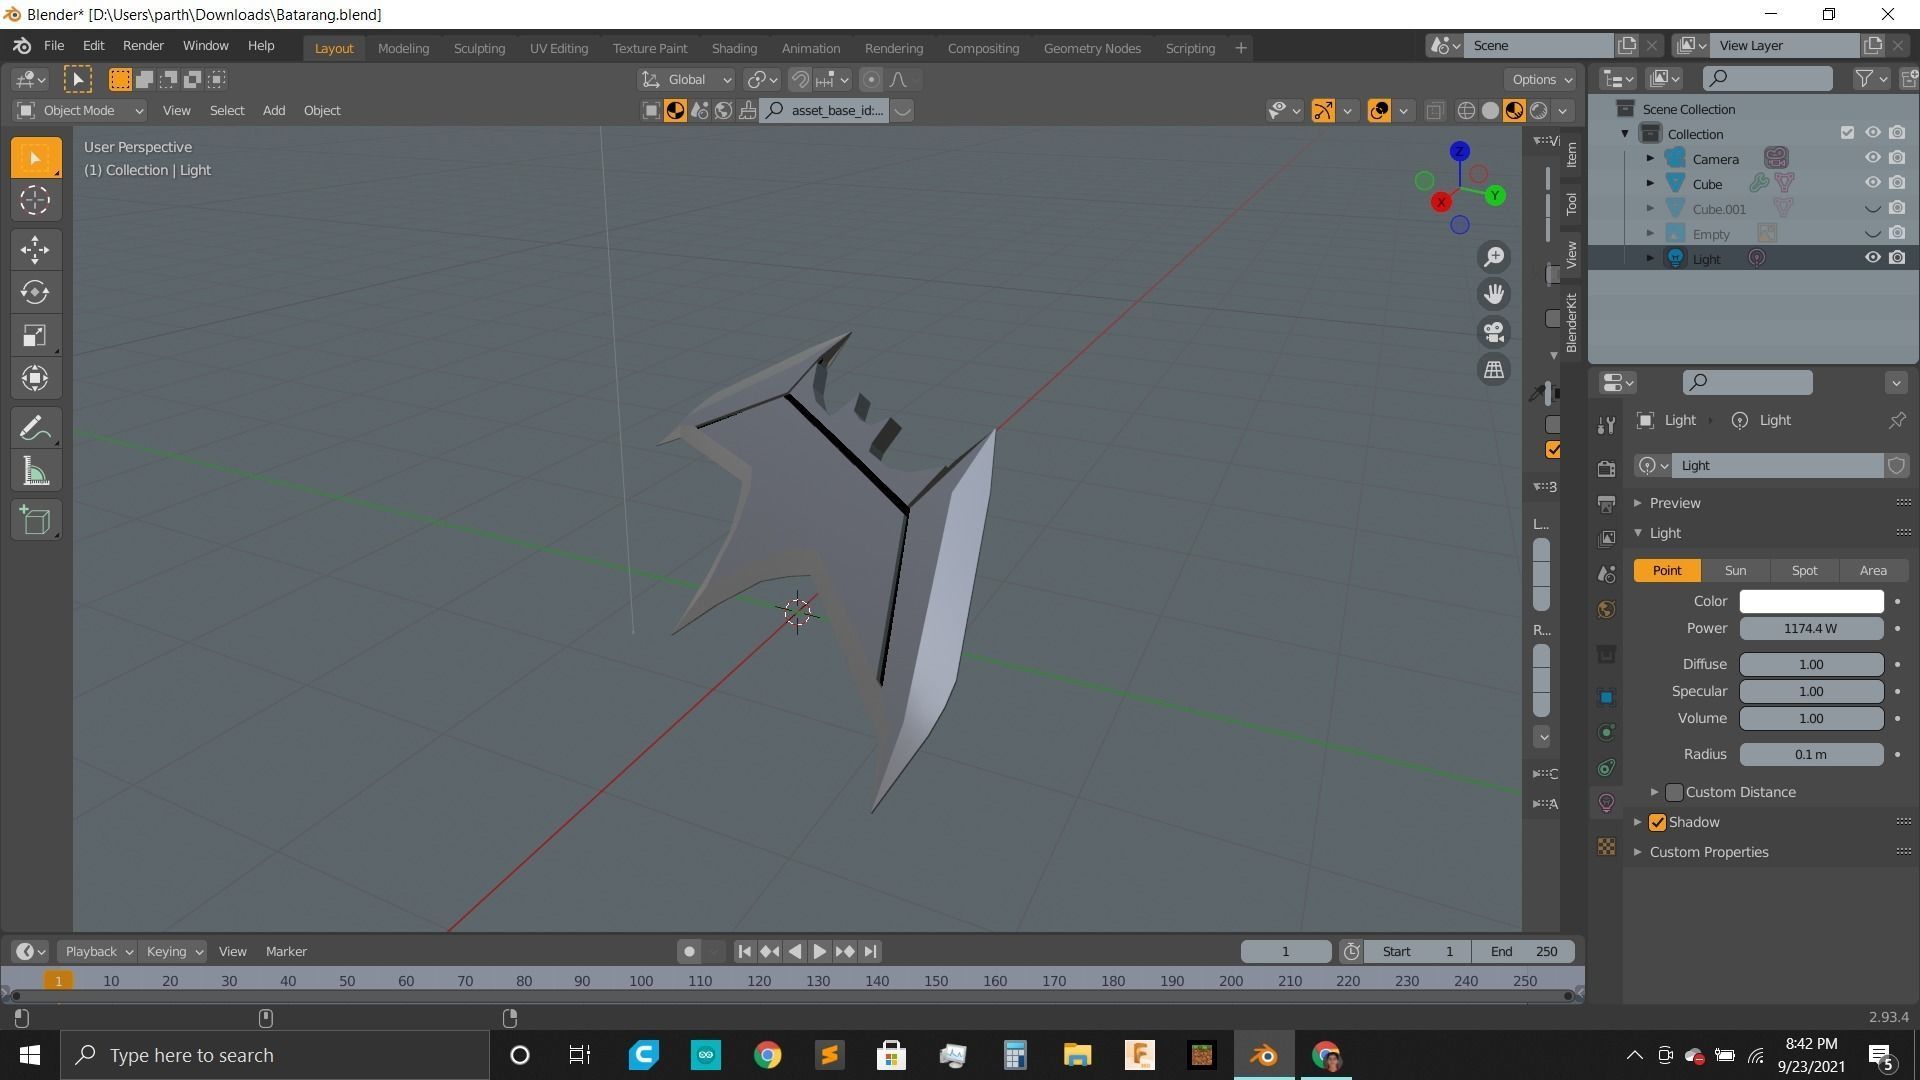This screenshot has width=1920, height=1080.
Task: Select the Scale tool
Action: [35, 335]
